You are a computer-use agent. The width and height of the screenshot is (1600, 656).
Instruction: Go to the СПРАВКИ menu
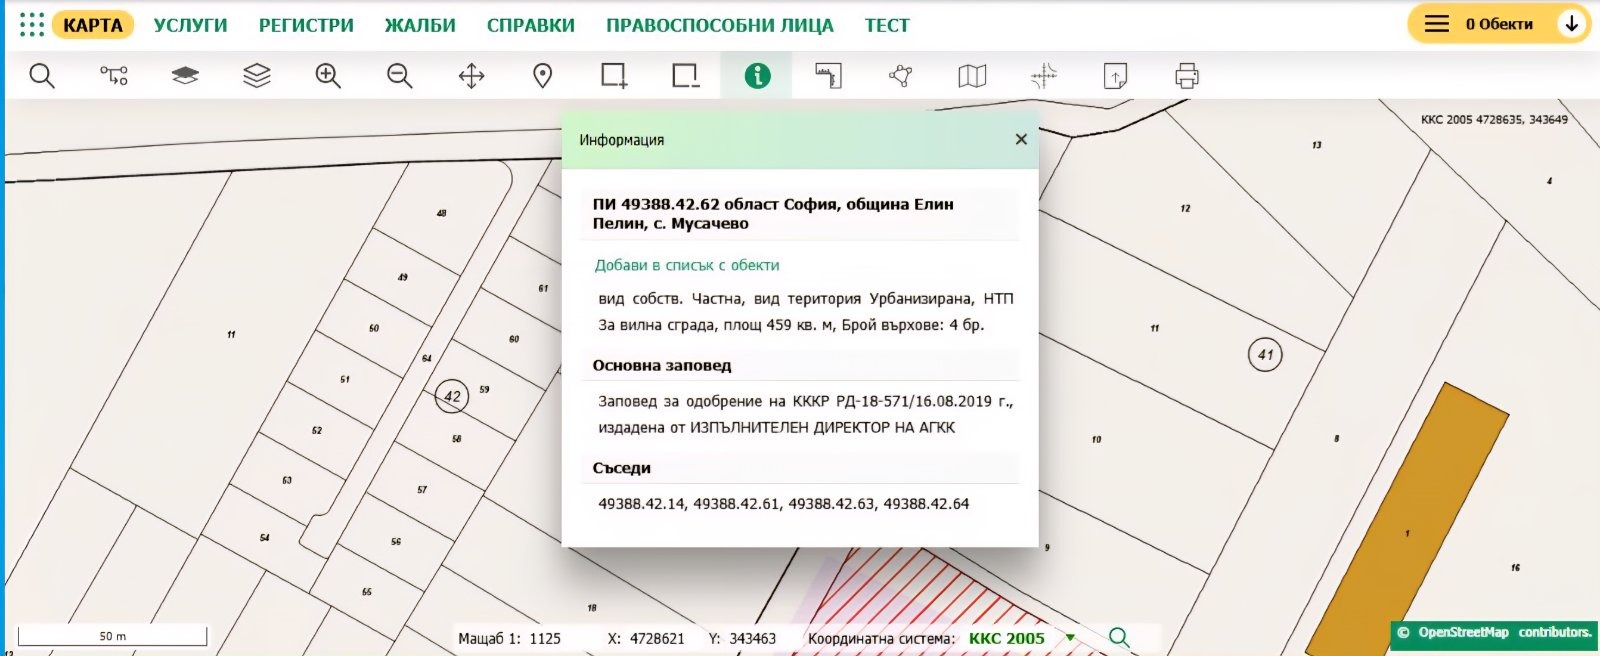pyautogui.click(x=530, y=26)
